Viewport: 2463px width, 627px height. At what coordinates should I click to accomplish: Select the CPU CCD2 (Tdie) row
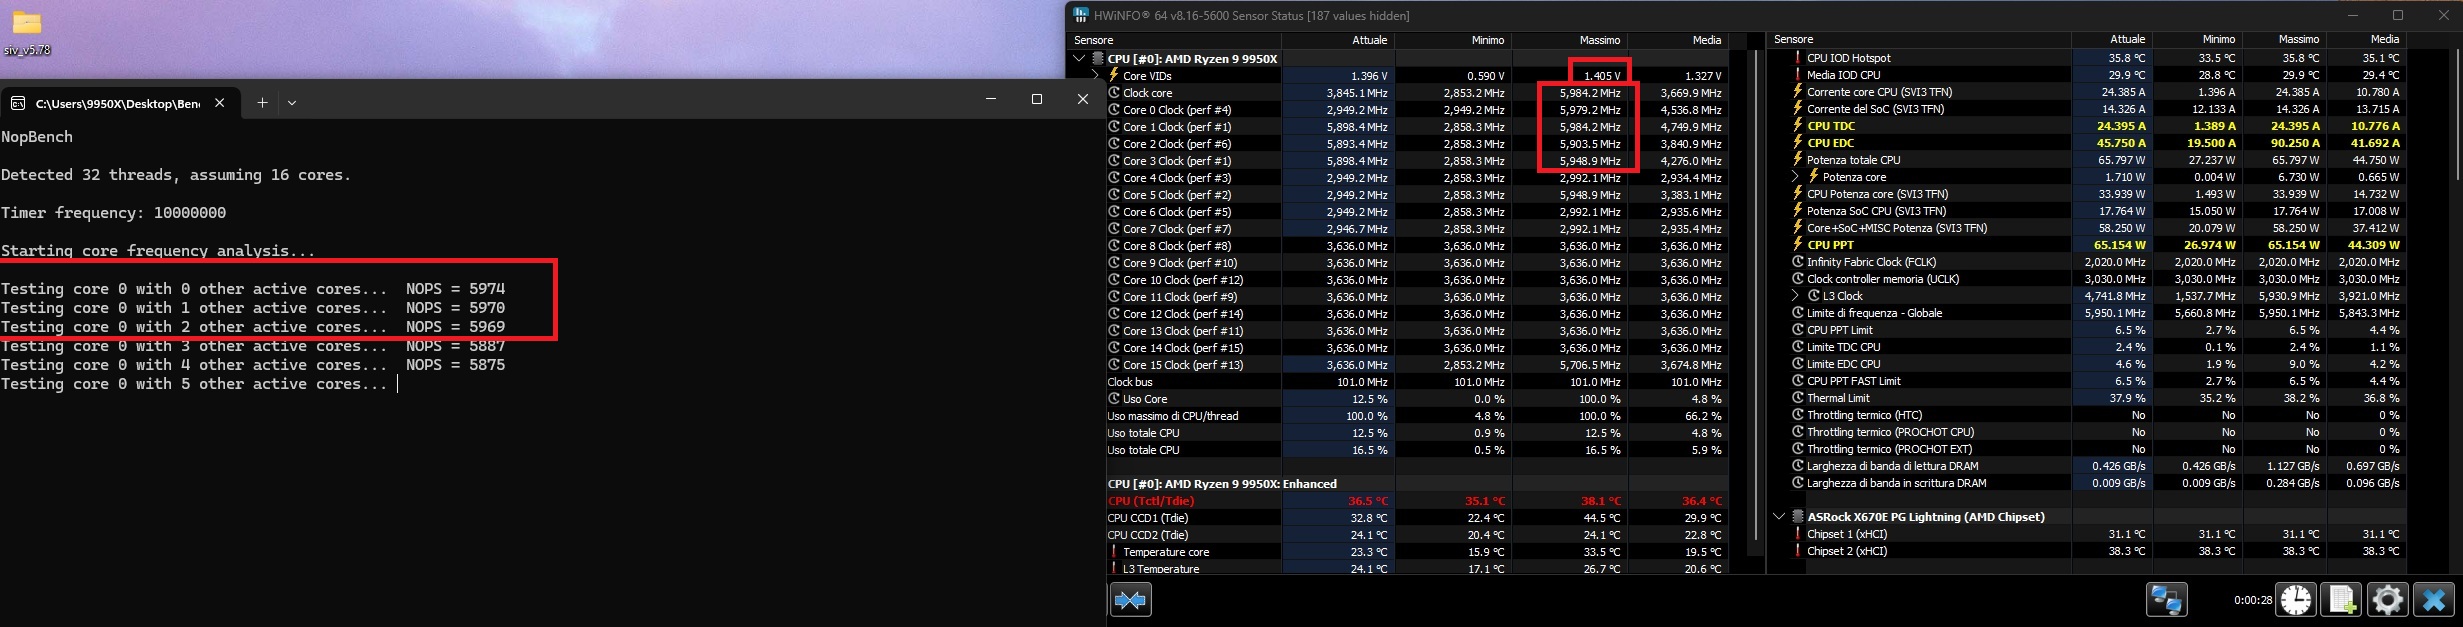point(1417,535)
